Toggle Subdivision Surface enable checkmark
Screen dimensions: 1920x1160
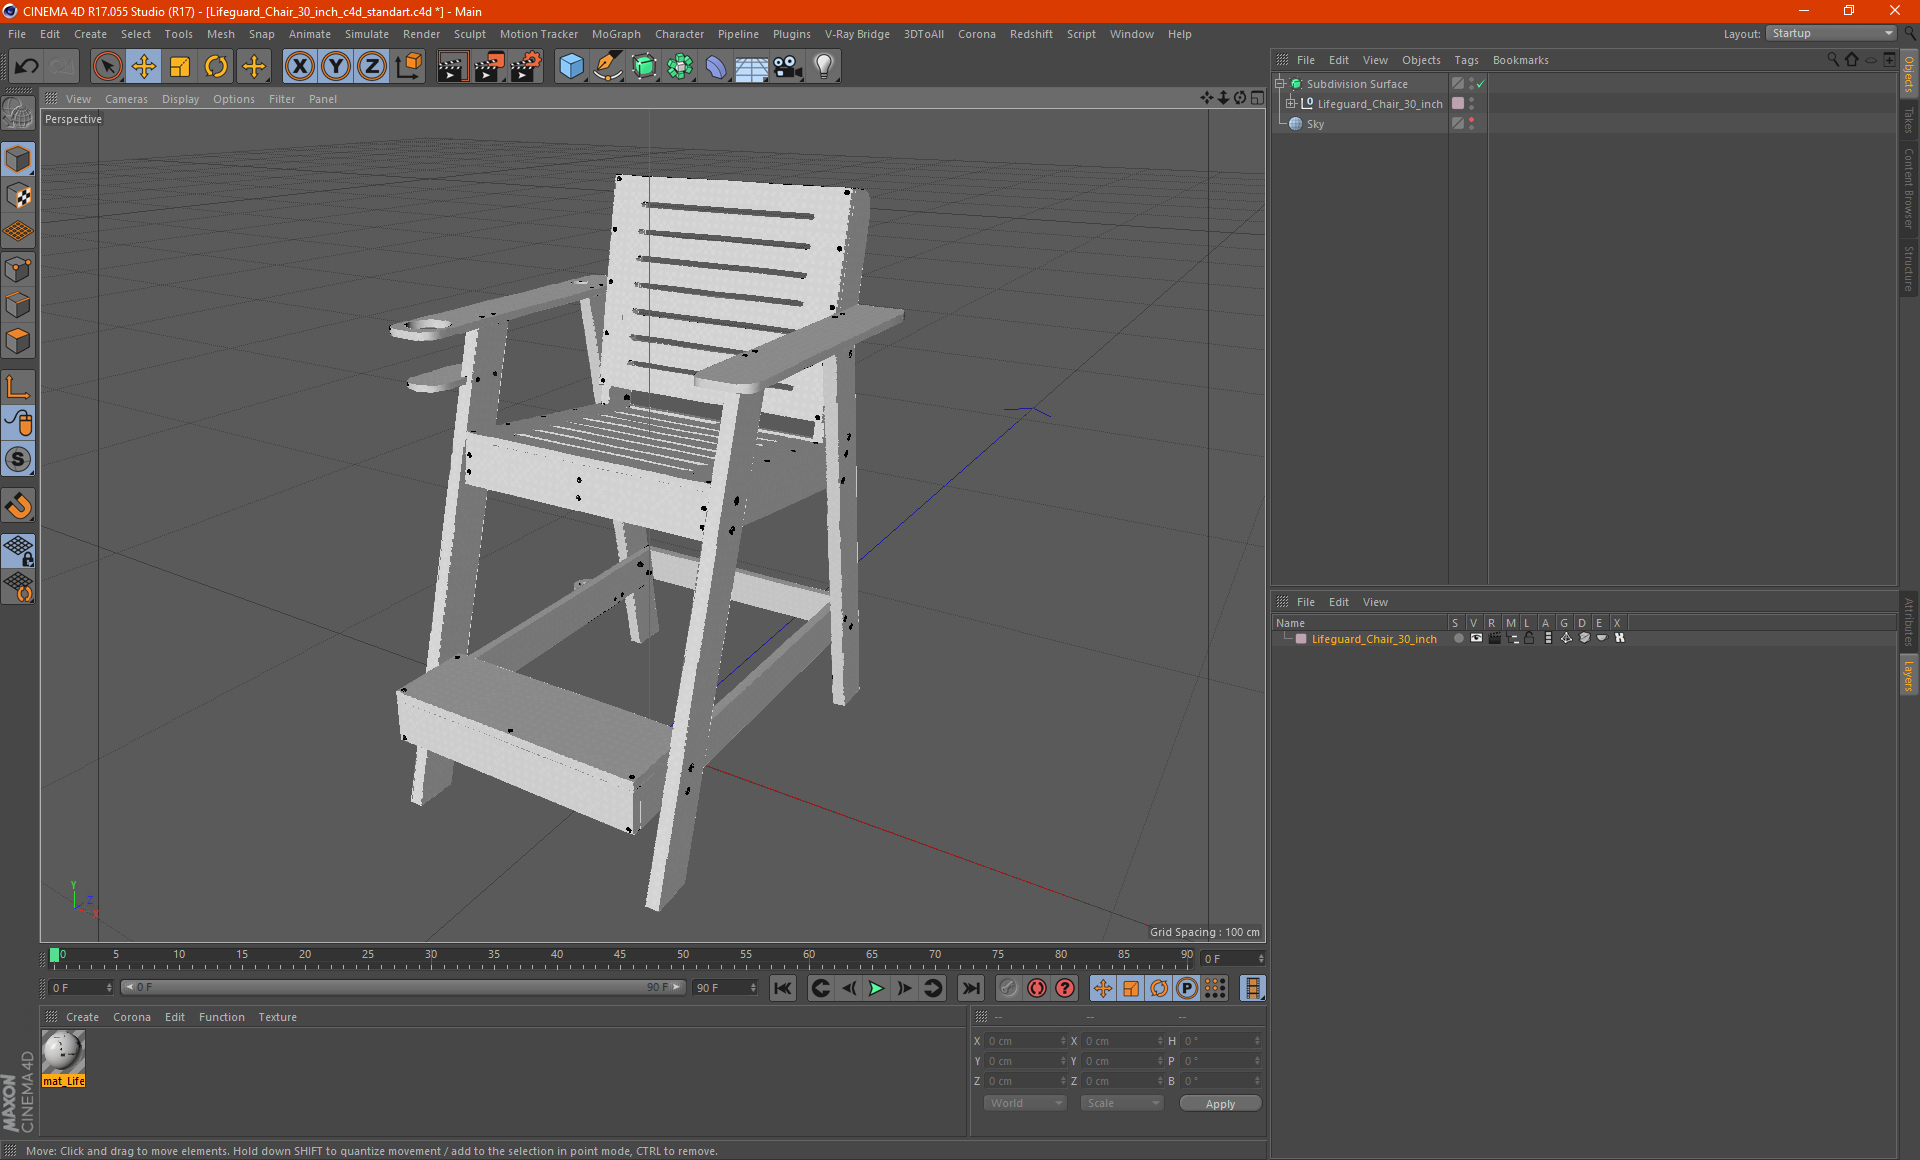coord(1481,84)
